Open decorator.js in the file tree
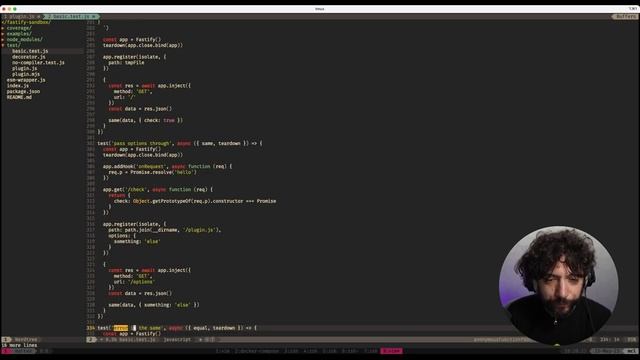This screenshot has height=360, width=640. pos(29,57)
